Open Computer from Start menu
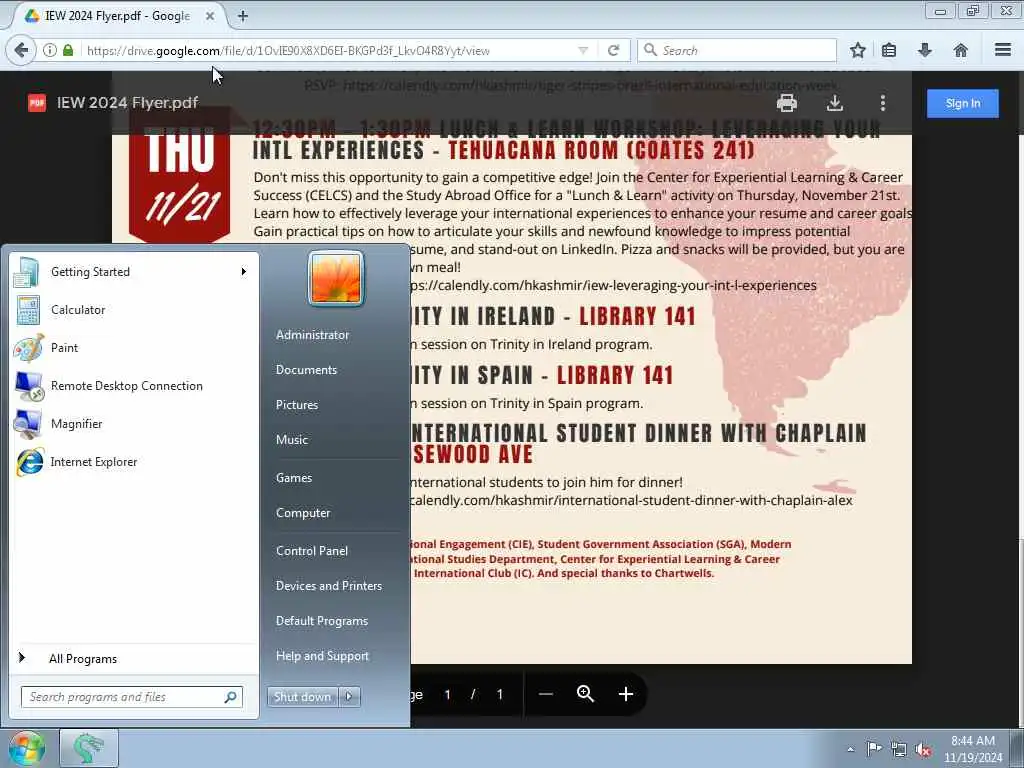This screenshot has height=768, width=1024. point(303,513)
